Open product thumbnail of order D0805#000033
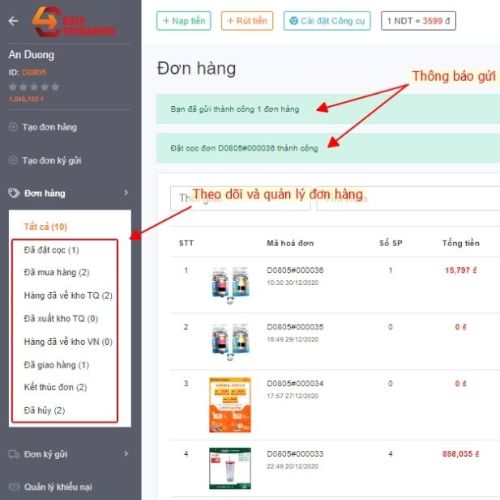The height and width of the screenshot is (500, 500). coord(230,468)
